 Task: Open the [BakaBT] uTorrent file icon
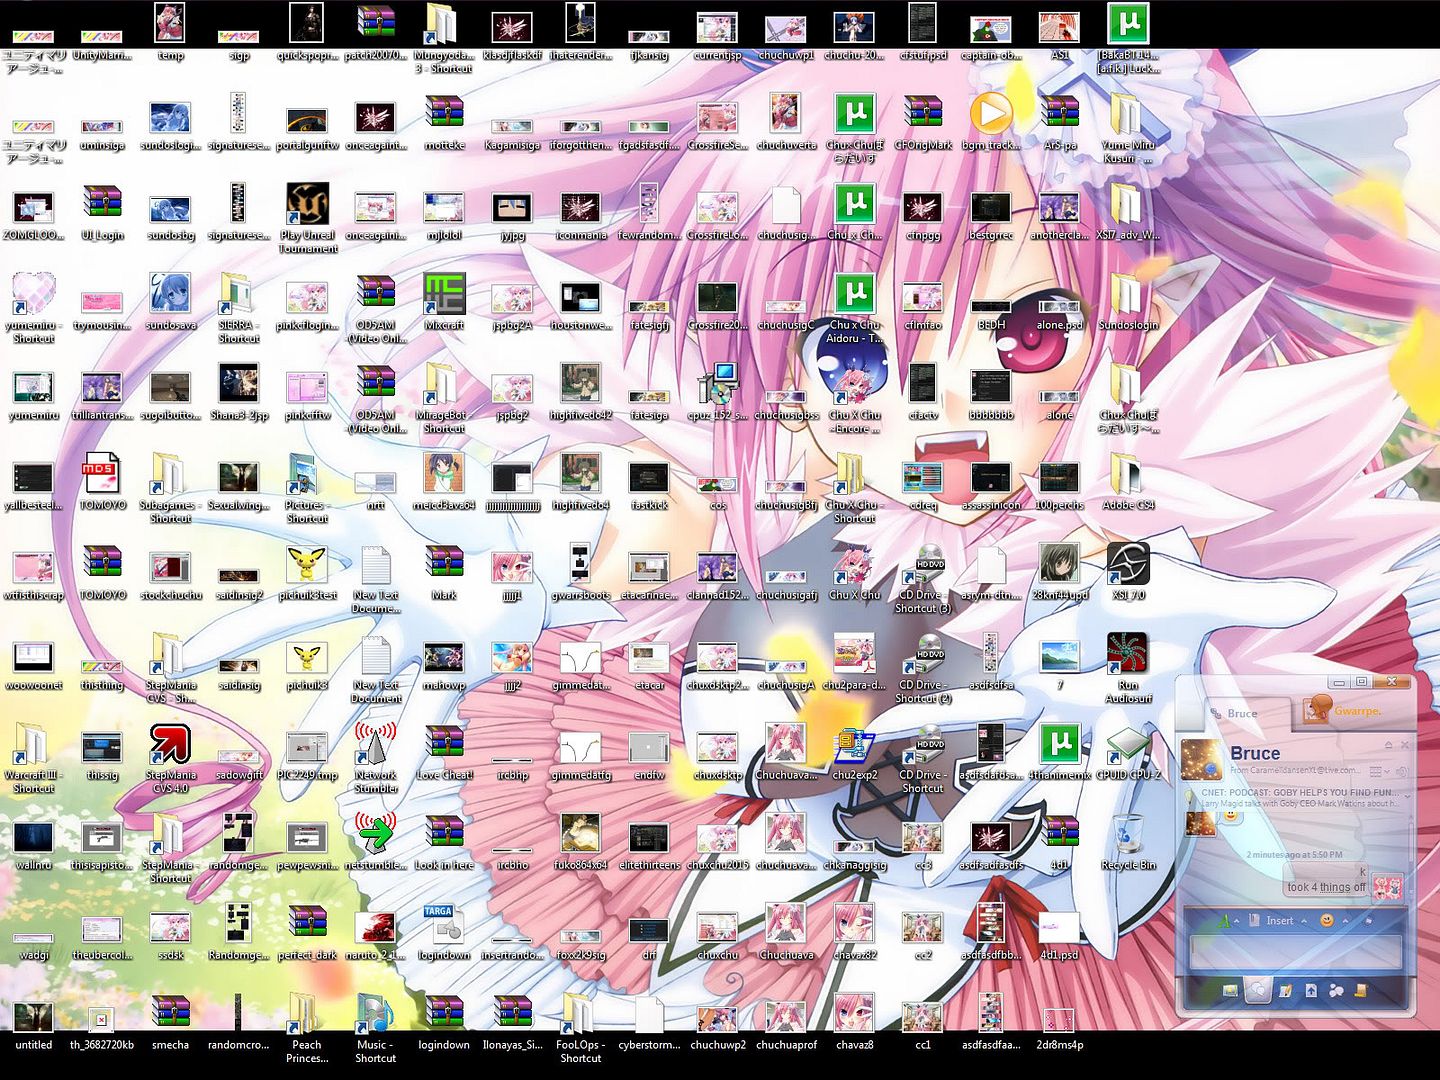click(x=1128, y=24)
